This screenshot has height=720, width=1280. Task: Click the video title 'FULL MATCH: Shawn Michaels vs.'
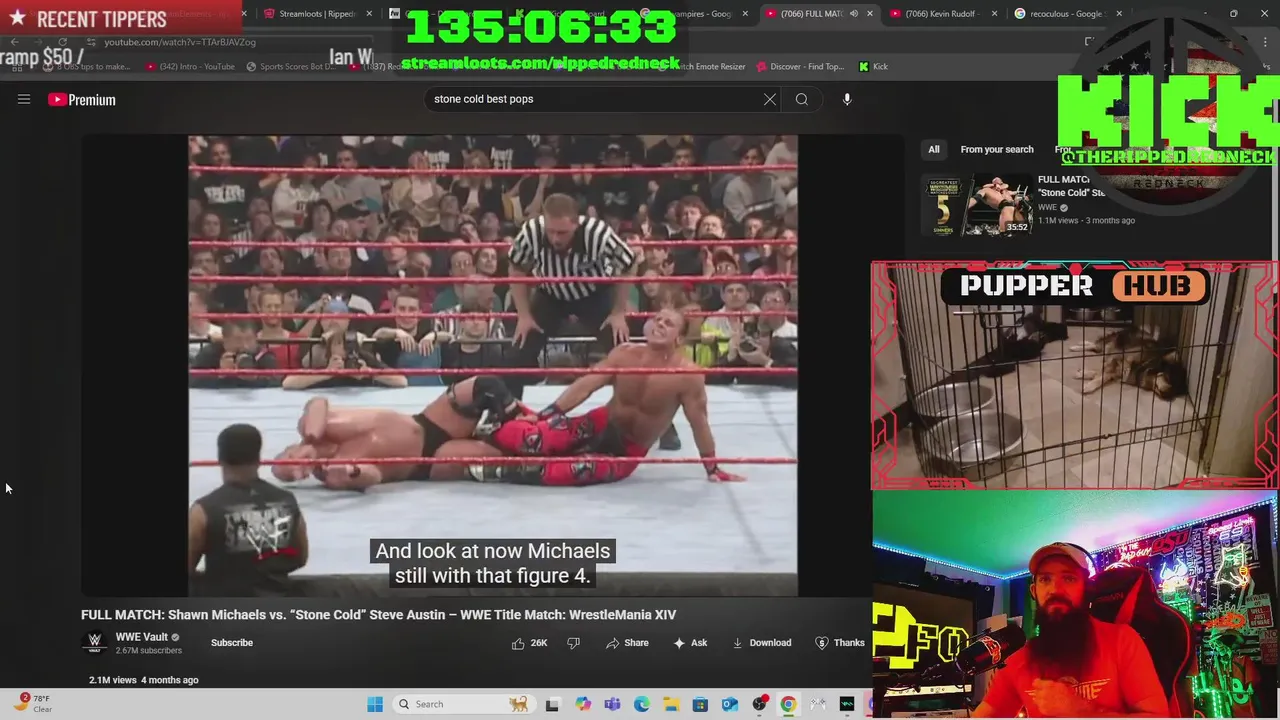pos(379,615)
